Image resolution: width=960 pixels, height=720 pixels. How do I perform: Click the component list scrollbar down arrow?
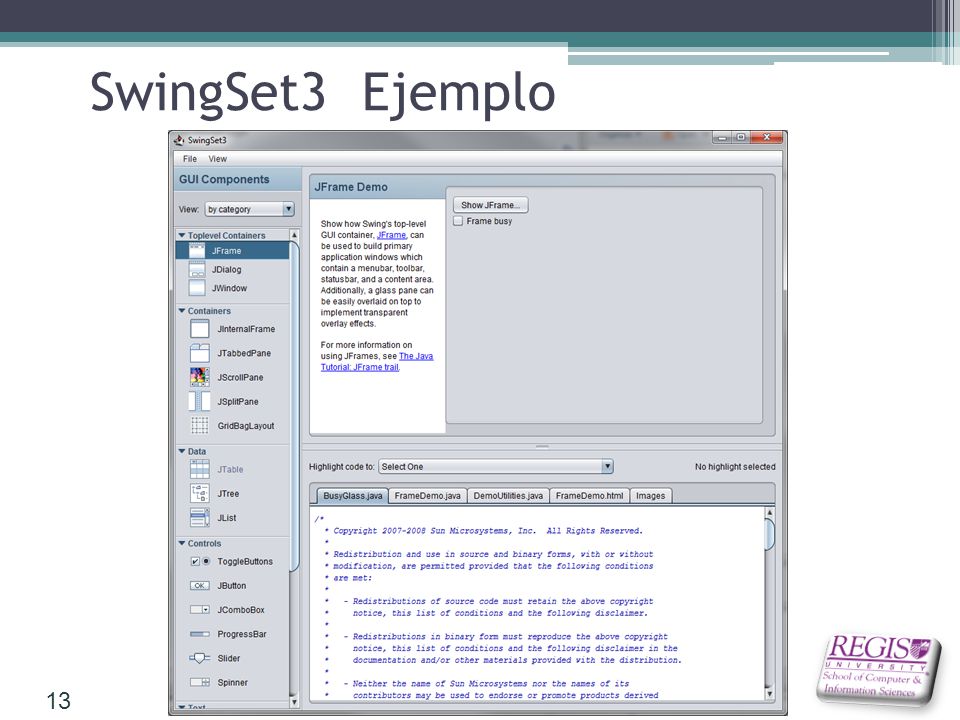[x=294, y=702]
